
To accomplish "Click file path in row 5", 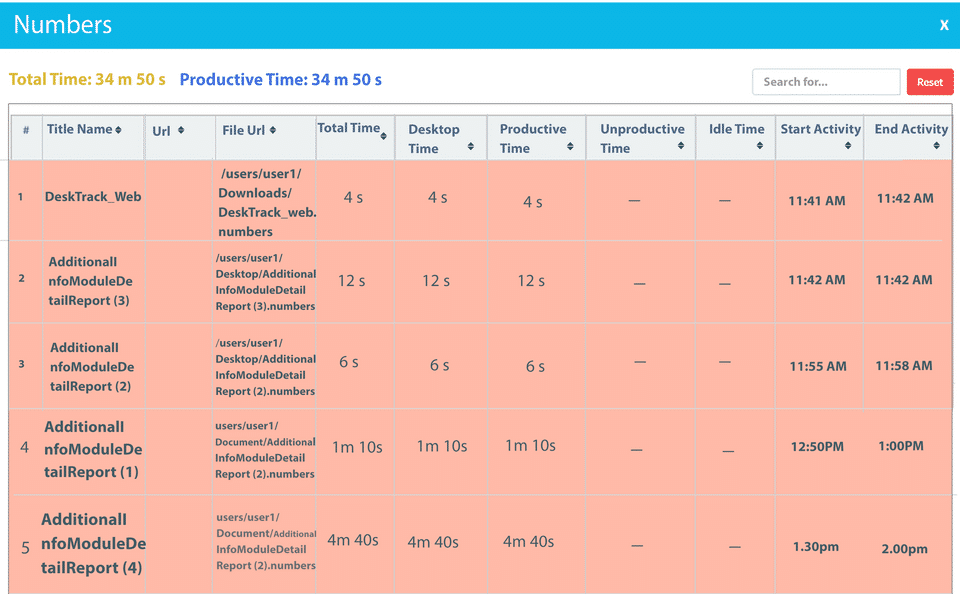I will point(266,541).
